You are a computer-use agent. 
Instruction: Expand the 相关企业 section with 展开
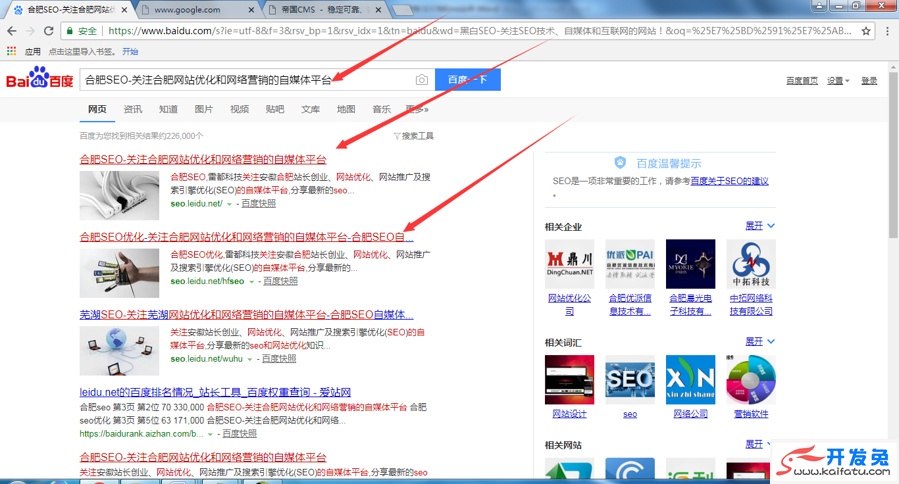click(x=760, y=225)
